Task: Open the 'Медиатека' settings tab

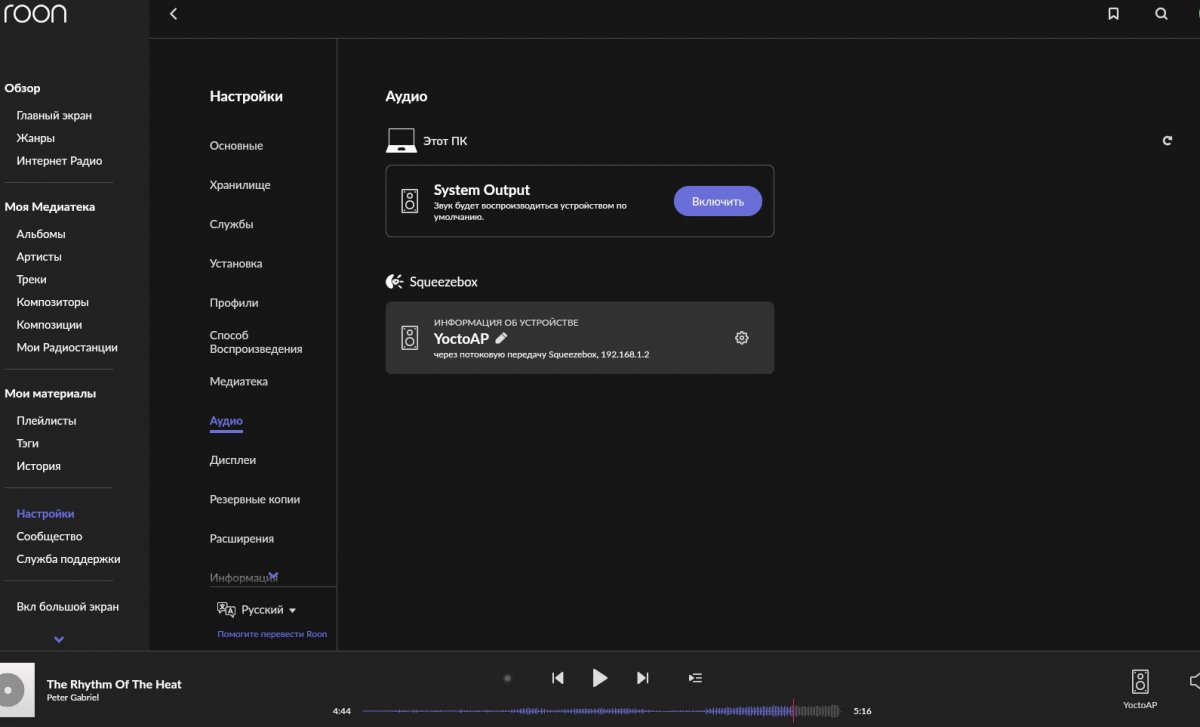Action: pos(239,382)
